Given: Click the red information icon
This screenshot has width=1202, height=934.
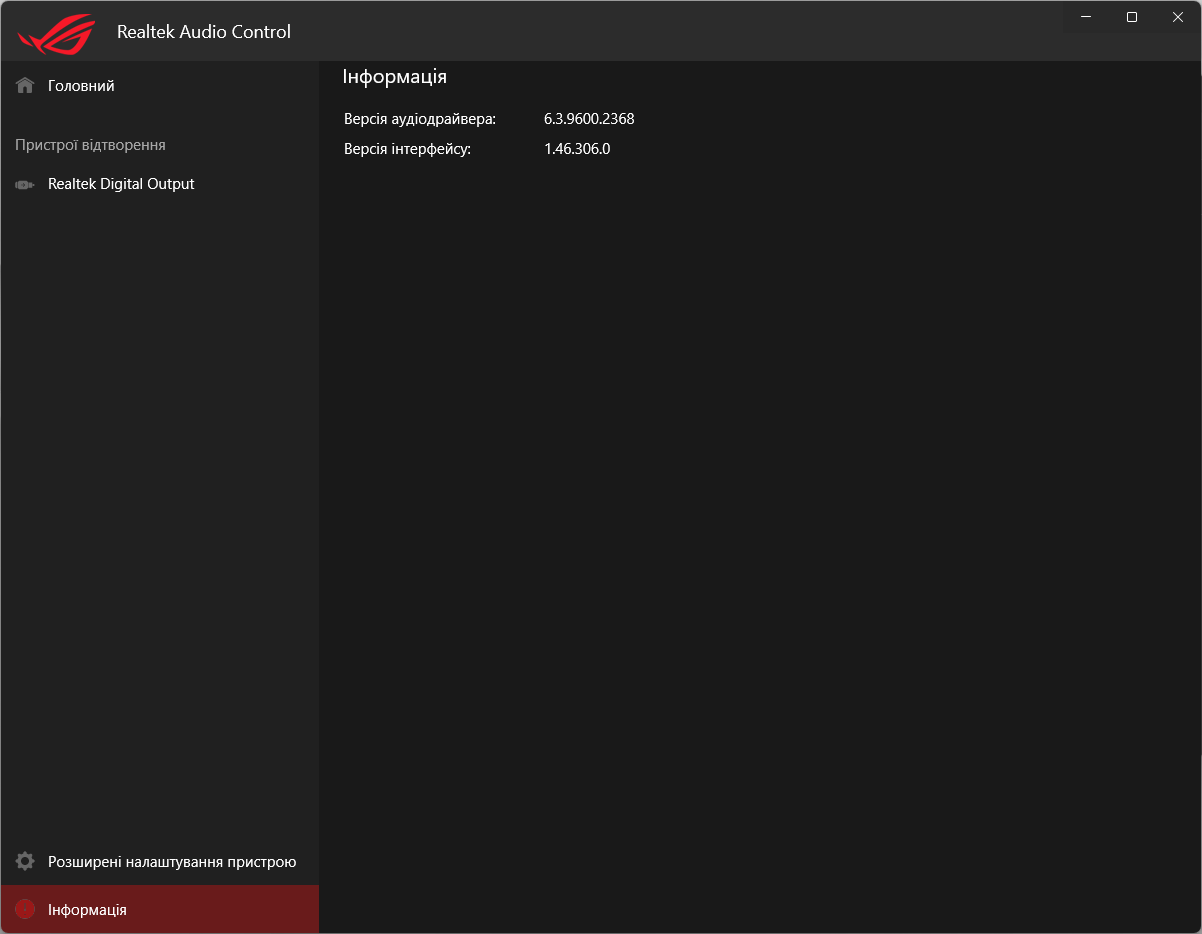Looking at the screenshot, I should (25, 910).
